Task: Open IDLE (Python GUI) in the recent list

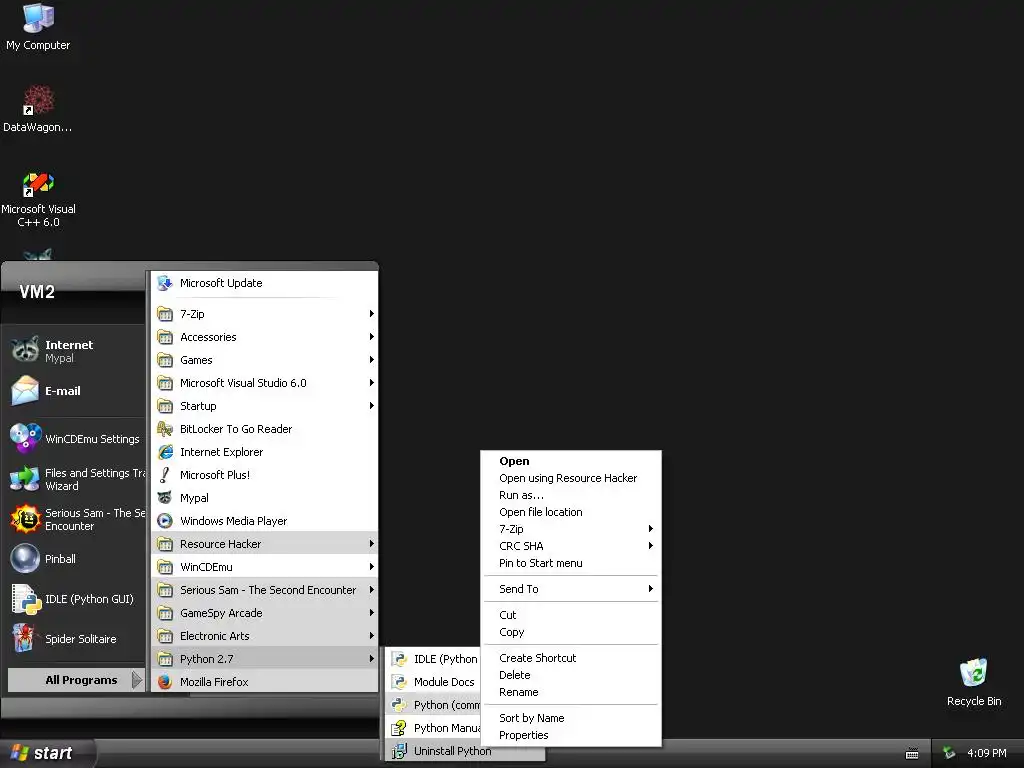Action: tap(76, 599)
